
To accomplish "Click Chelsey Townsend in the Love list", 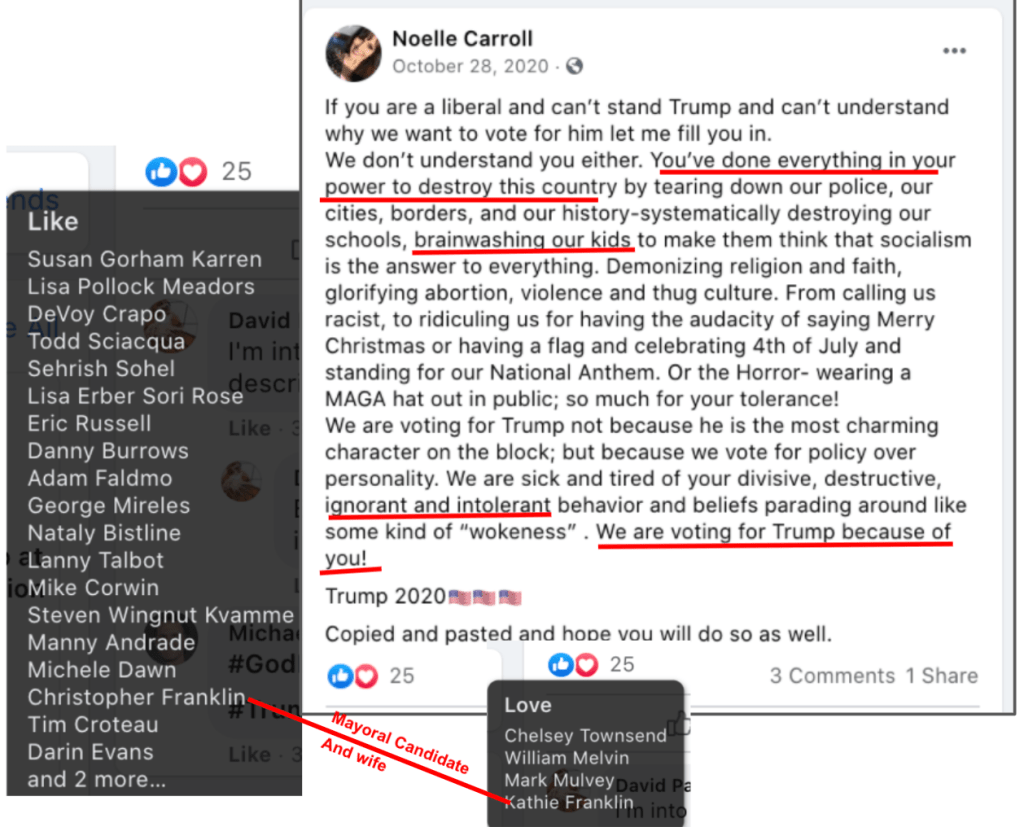I will point(585,736).
